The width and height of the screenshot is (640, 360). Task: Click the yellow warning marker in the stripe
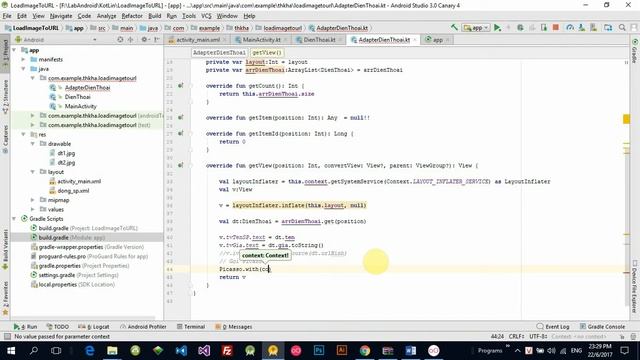coord(626,119)
